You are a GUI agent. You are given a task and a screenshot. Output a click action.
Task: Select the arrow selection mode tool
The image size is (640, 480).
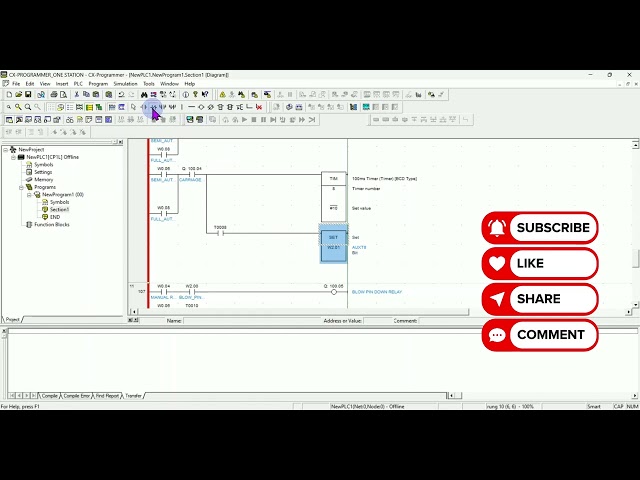(x=133, y=107)
